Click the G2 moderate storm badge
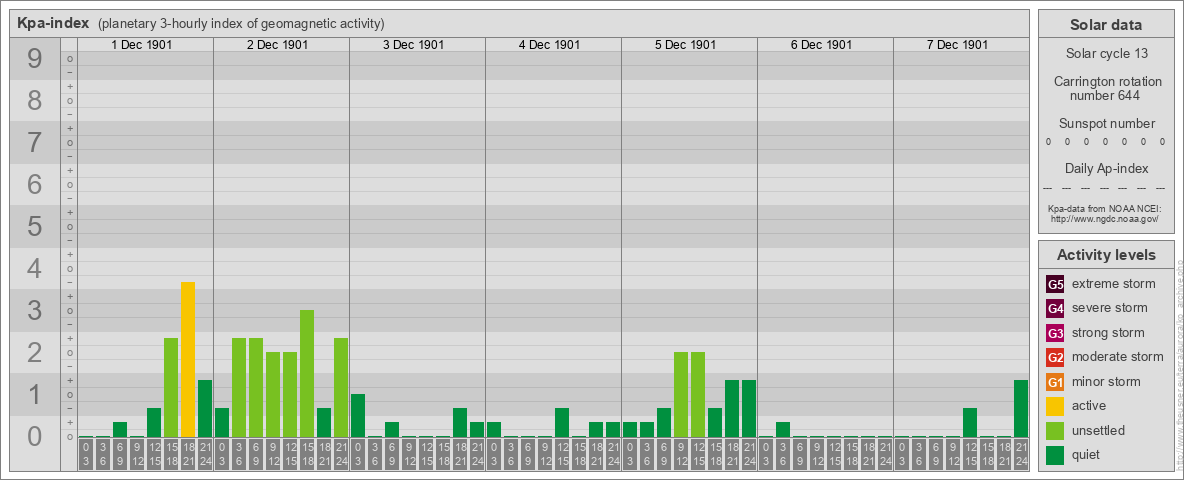Screen dimensions: 1184x480 pyautogui.click(x=1055, y=358)
